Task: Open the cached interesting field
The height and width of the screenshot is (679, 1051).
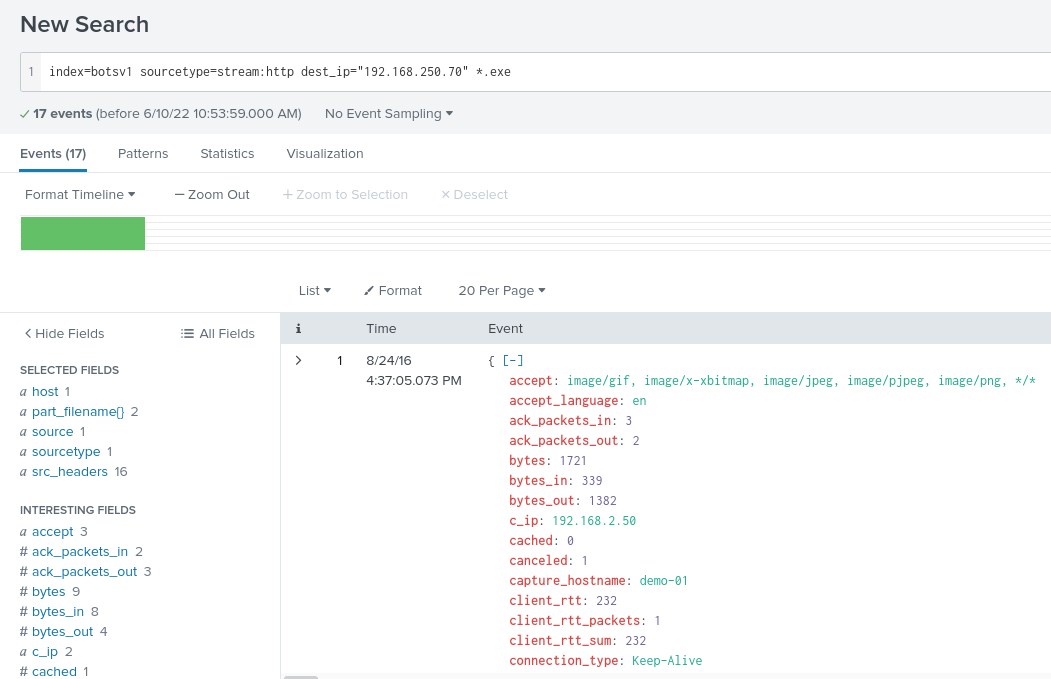Action: (x=54, y=672)
